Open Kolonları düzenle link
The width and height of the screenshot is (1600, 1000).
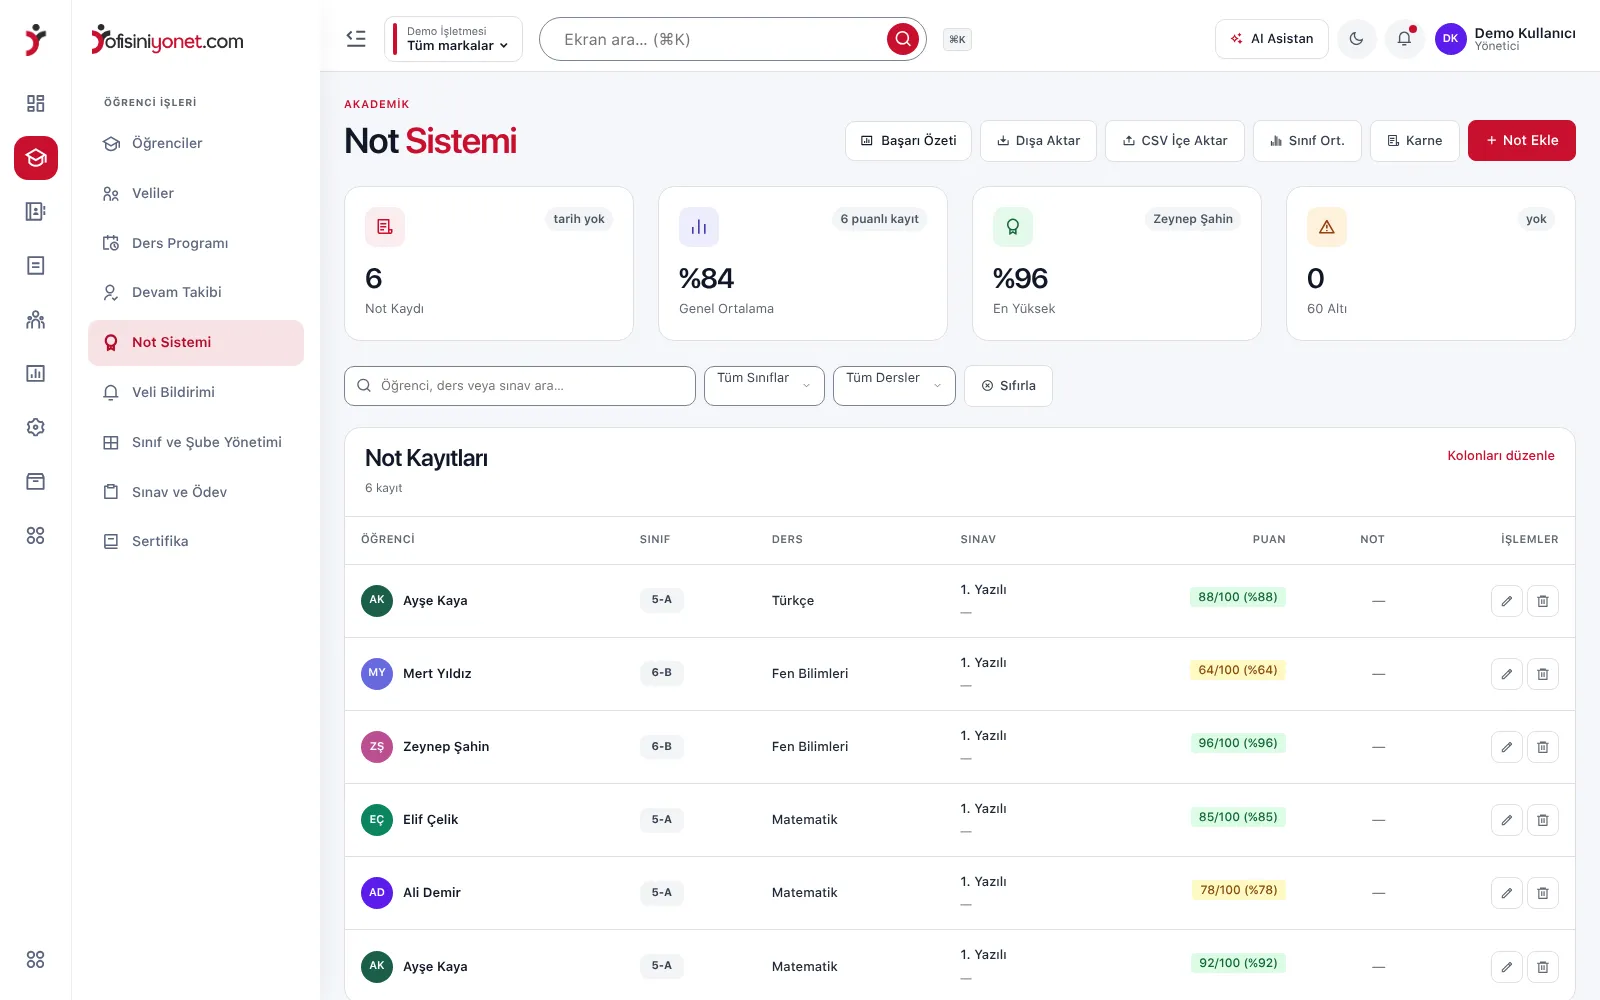click(1500, 455)
